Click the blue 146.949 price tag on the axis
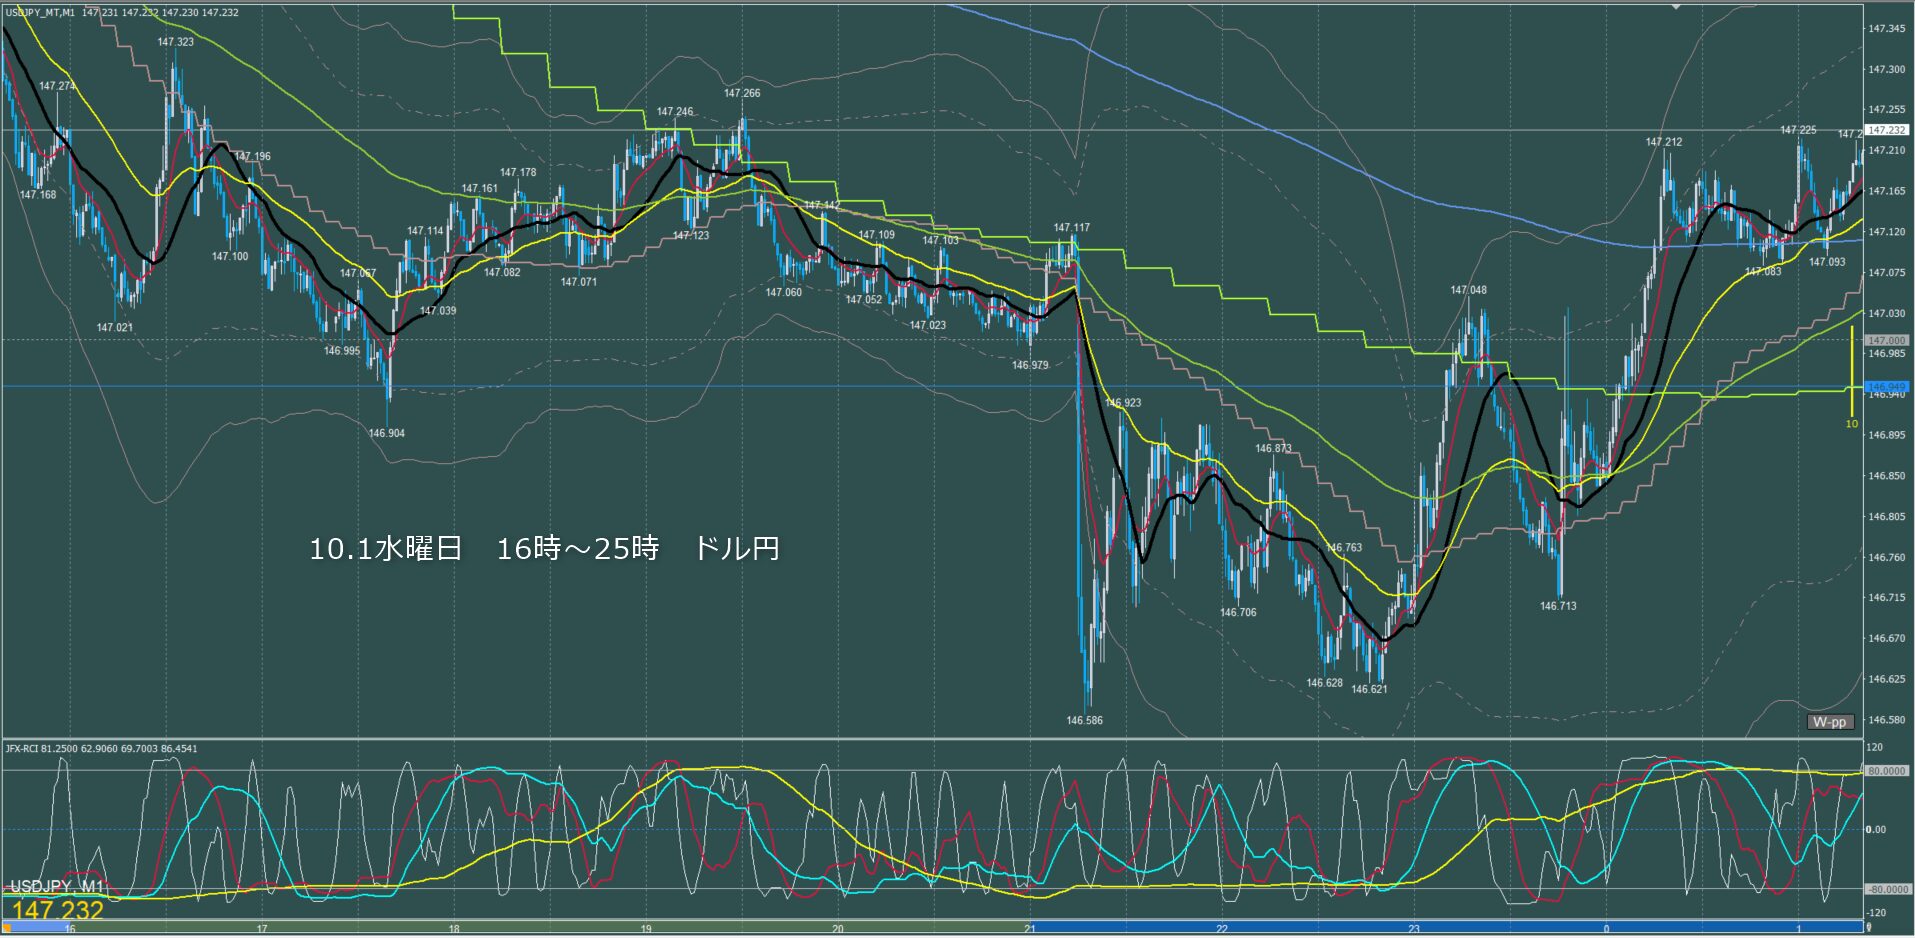Image resolution: width=1915 pixels, height=938 pixels. 1886,387
